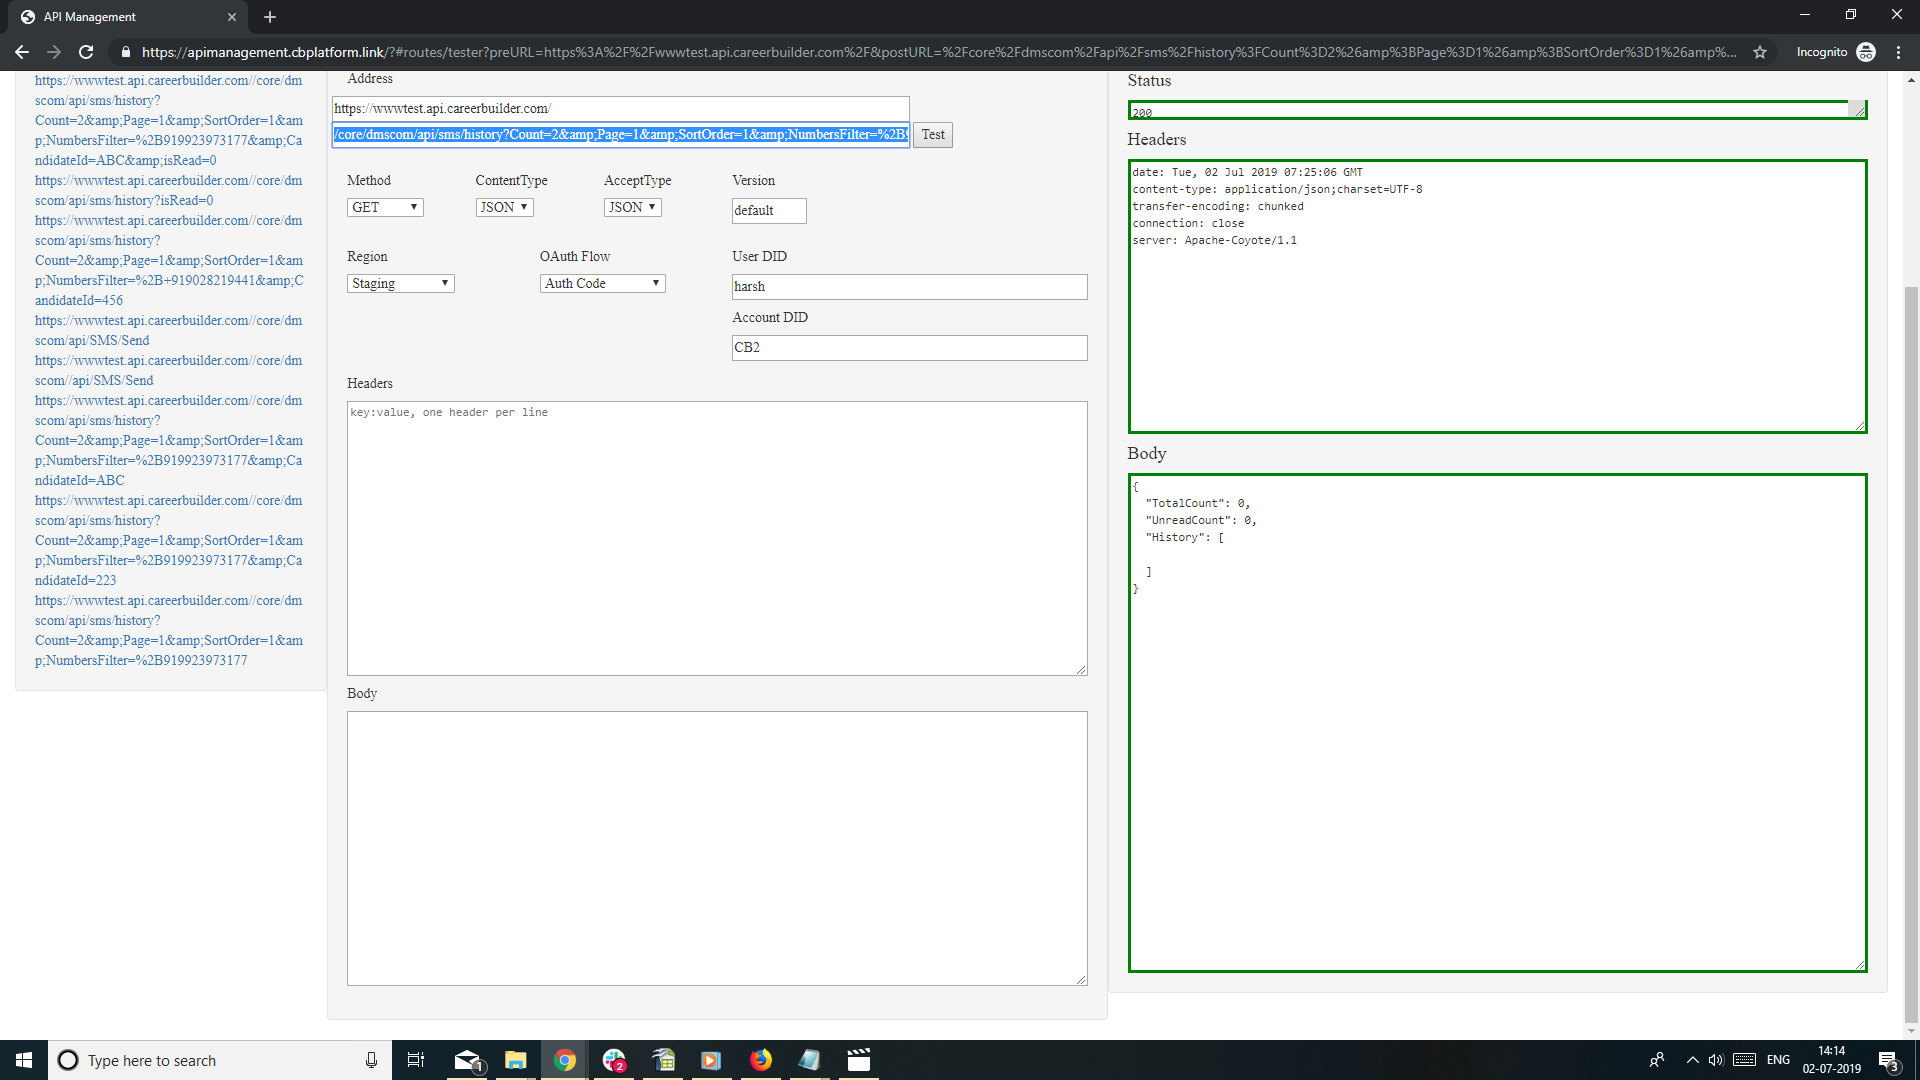Click the page vertical scrollbar
Viewport: 1920px width, 1080px height.
[1911, 650]
